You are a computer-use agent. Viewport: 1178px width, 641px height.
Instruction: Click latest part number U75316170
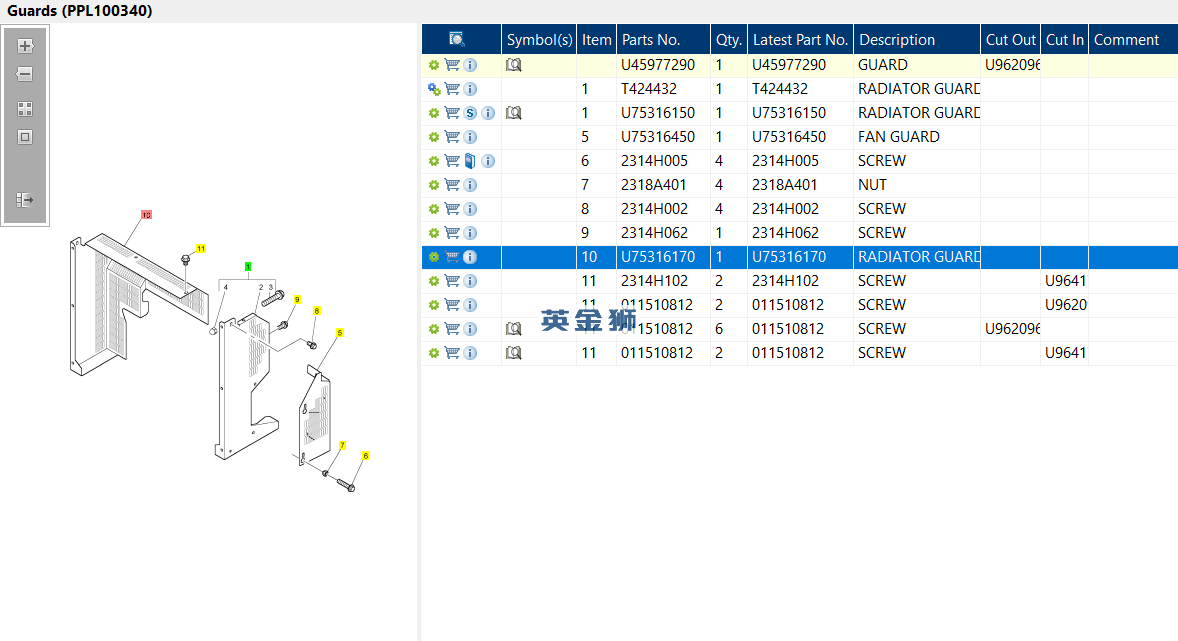pos(789,257)
